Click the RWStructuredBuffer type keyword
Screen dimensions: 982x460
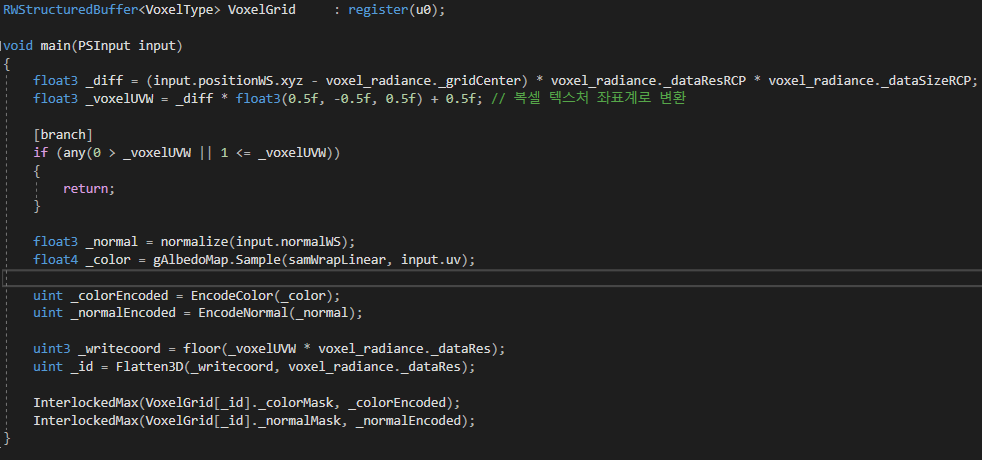(x=71, y=10)
